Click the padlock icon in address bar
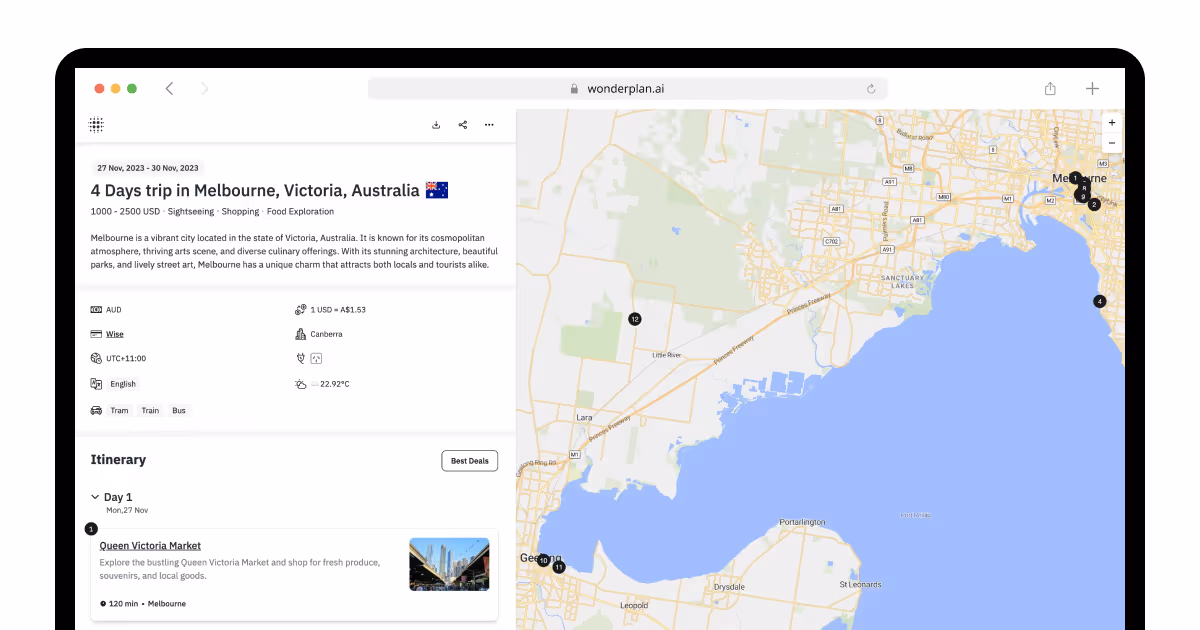 [574, 89]
